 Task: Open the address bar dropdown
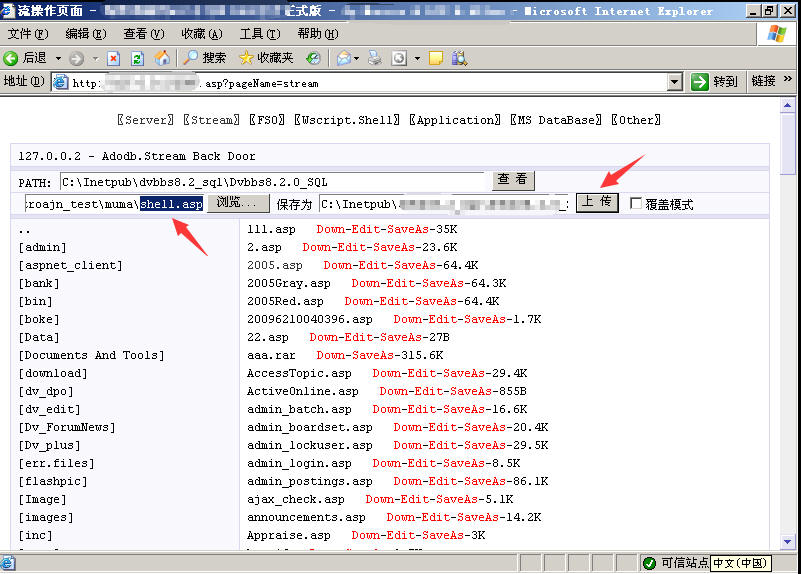click(675, 82)
